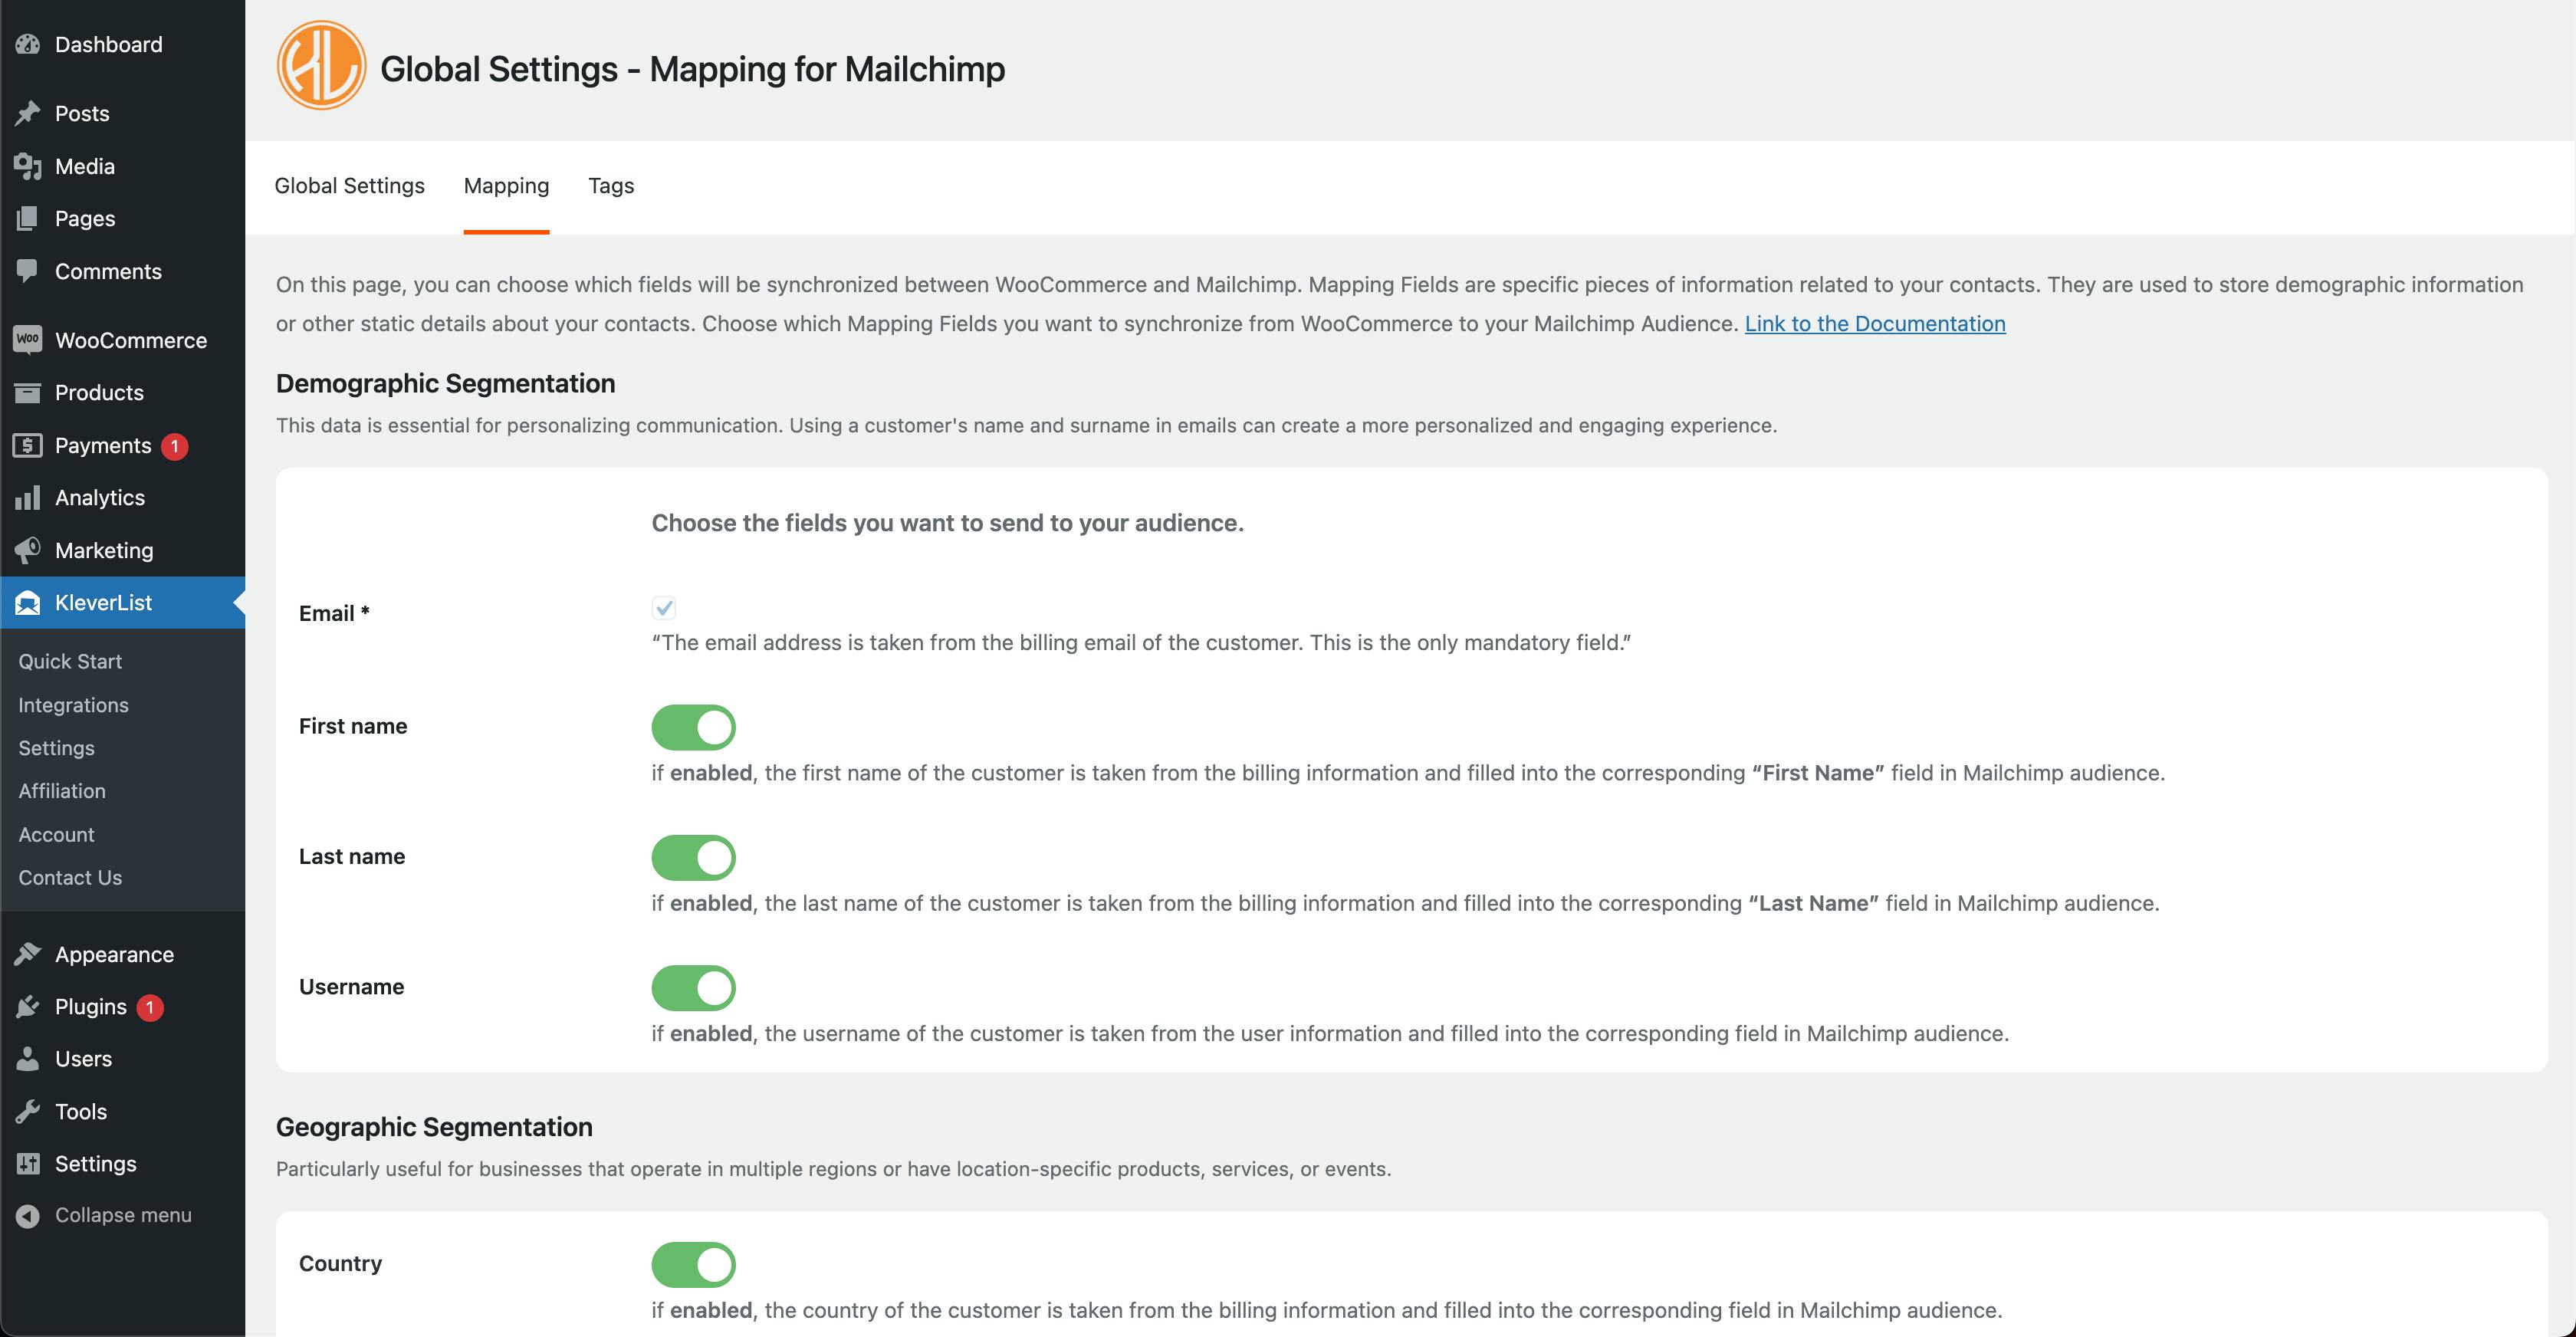Click the Users person icon
The image size is (2576, 1337).
[28, 1058]
